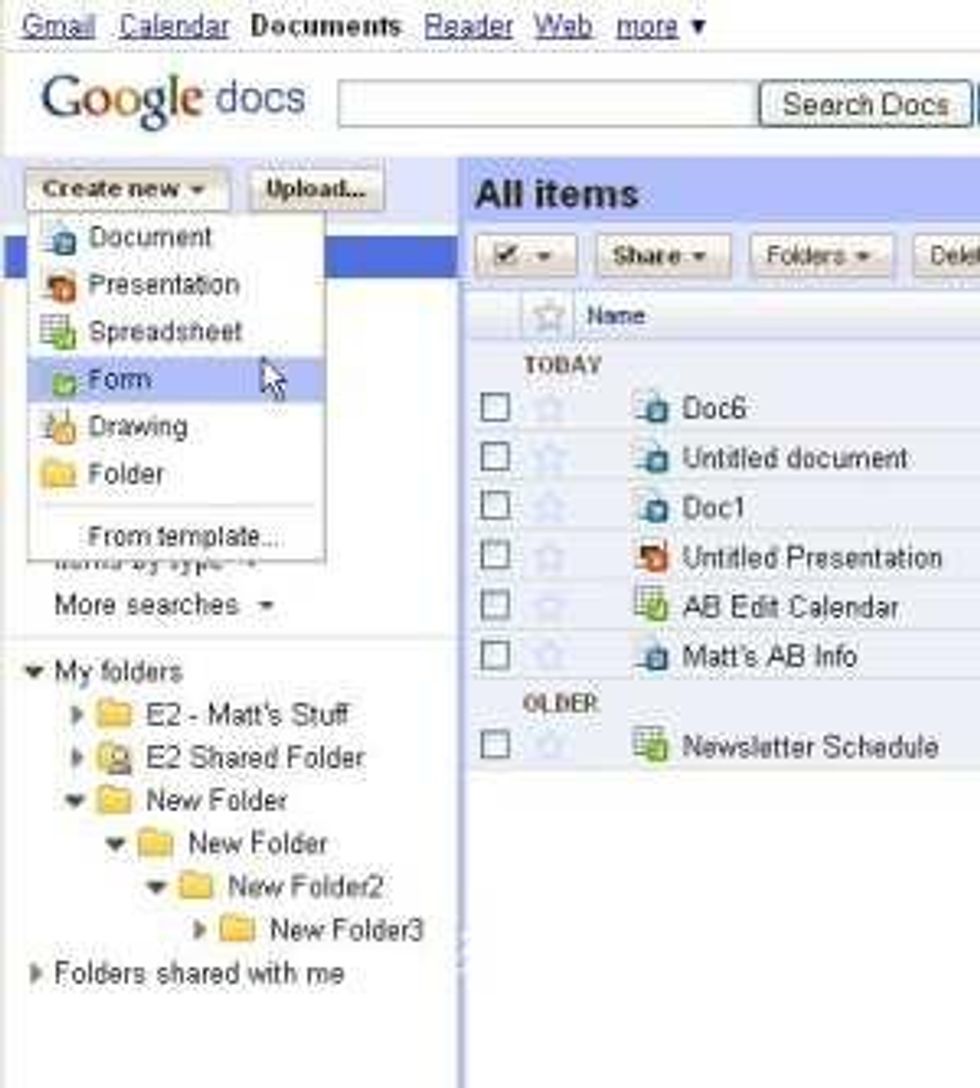Image resolution: width=980 pixels, height=1088 pixels.
Task: Expand the E2 - Matt's Stuff folder
Action: coord(77,715)
